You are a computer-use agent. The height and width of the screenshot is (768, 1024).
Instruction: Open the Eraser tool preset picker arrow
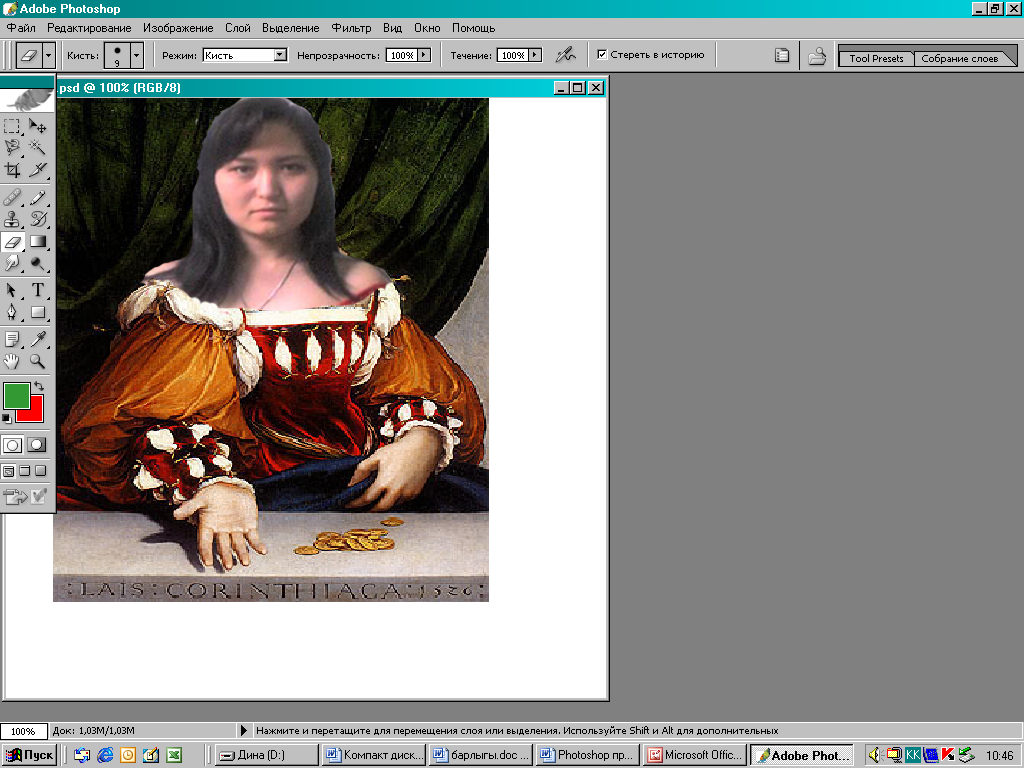[48, 56]
